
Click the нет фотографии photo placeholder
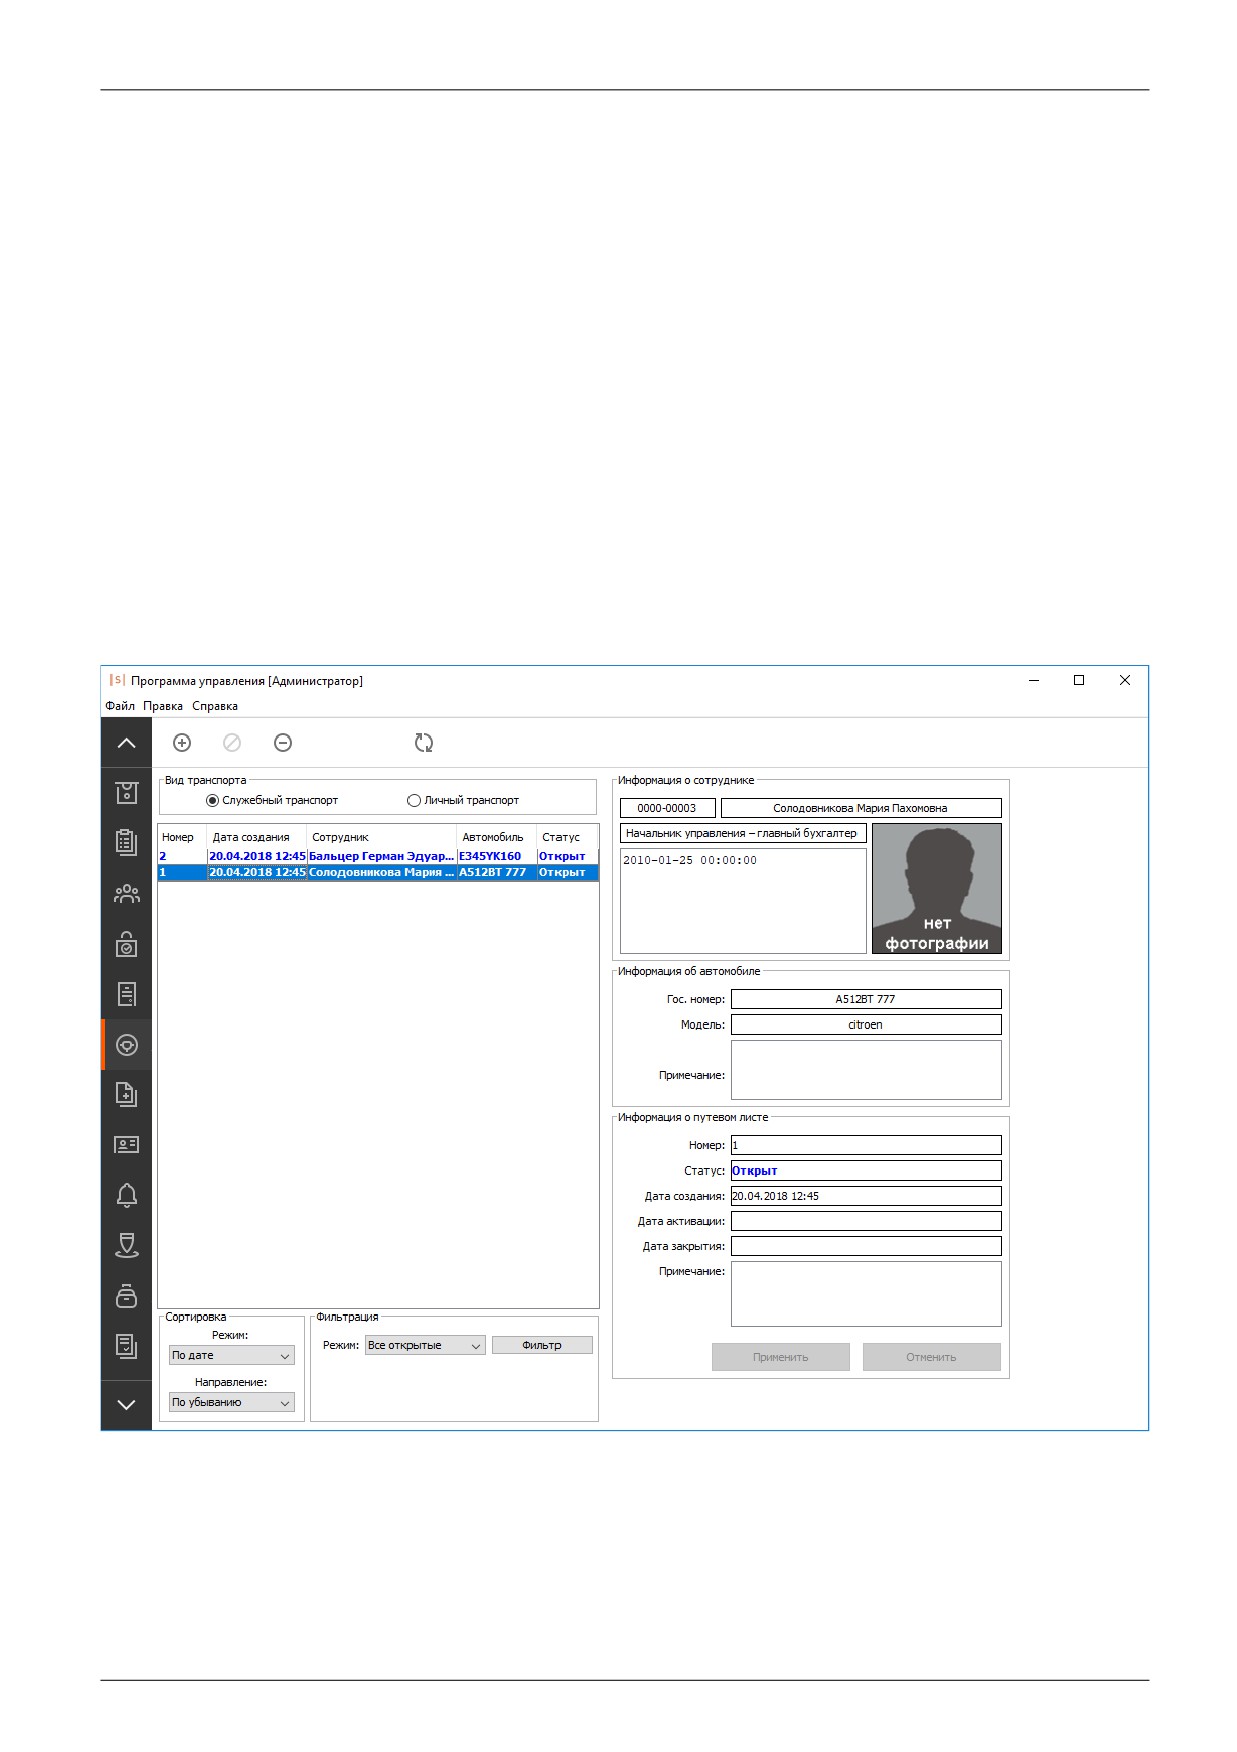pos(937,889)
